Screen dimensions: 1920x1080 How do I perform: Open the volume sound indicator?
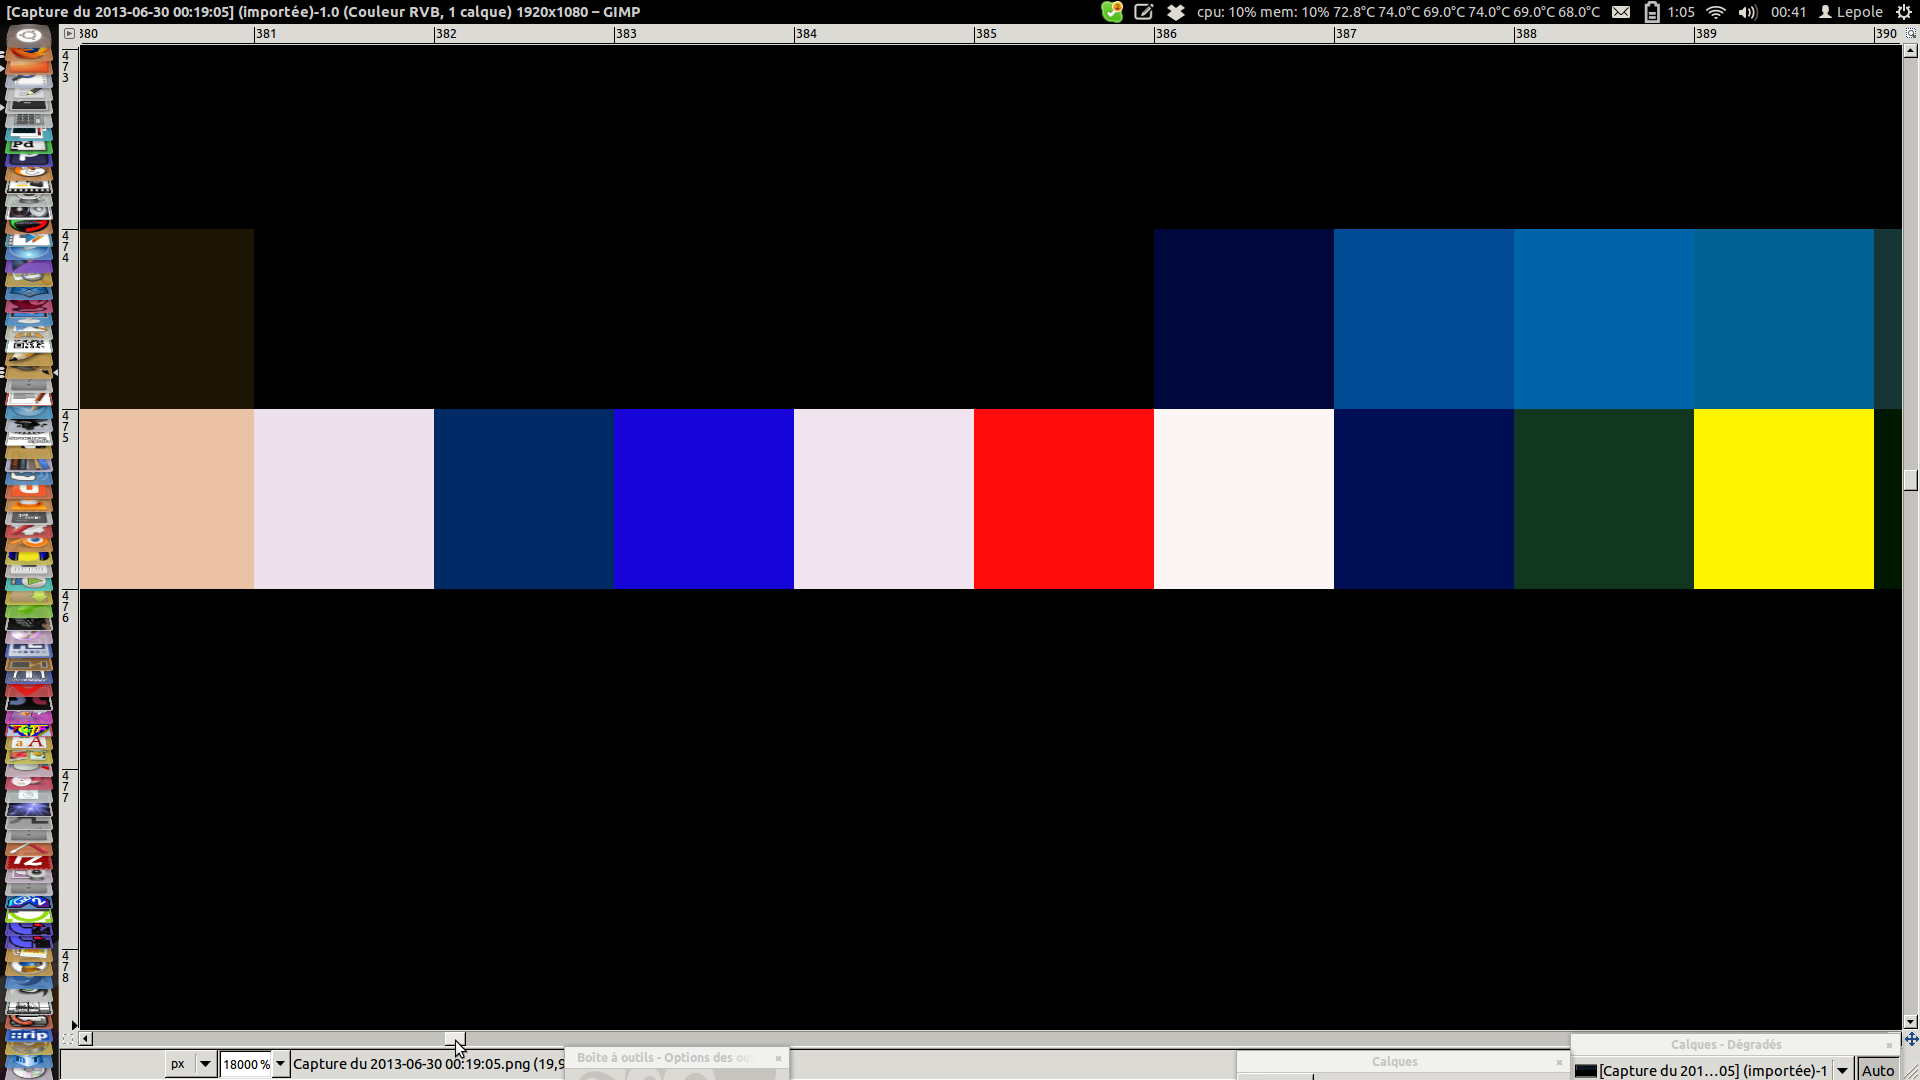point(1747,12)
